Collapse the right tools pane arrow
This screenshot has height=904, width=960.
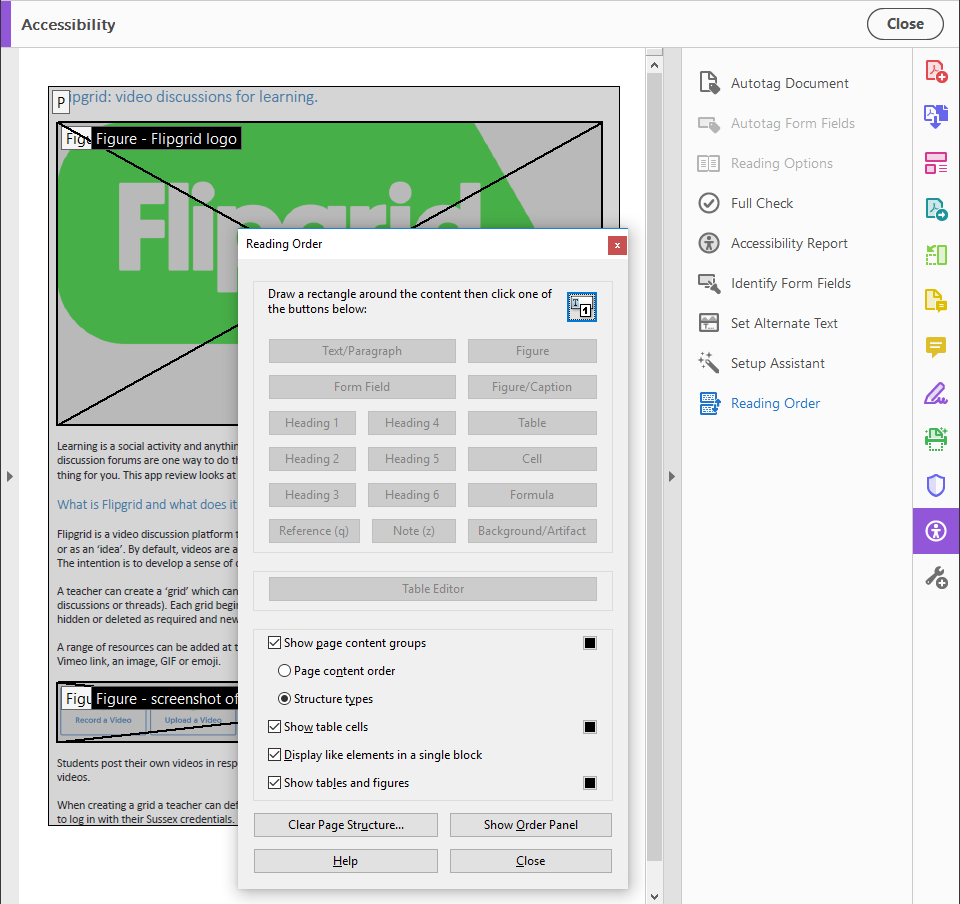coord(672,476)
